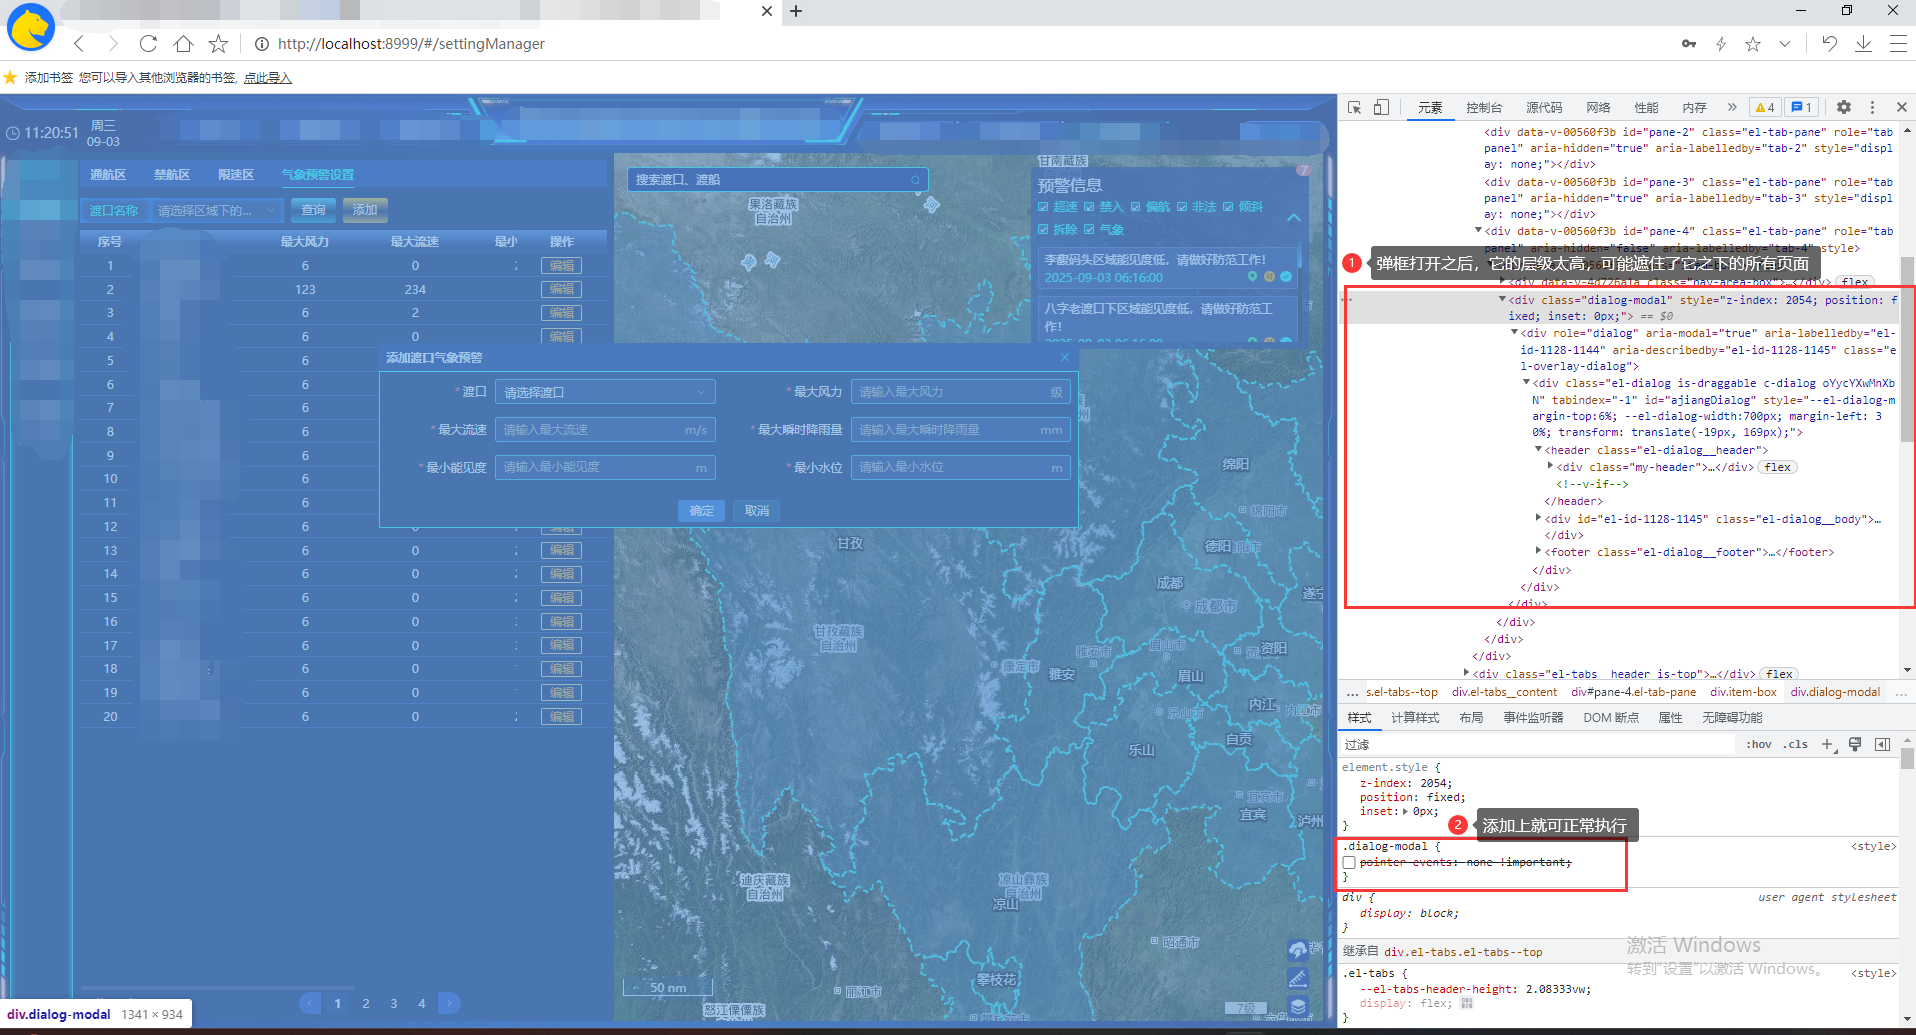Toggle the 拆除 alert checkbox
Image resolution: width=1916 pixels, height=1035 pixels.
pos(1043,229)
